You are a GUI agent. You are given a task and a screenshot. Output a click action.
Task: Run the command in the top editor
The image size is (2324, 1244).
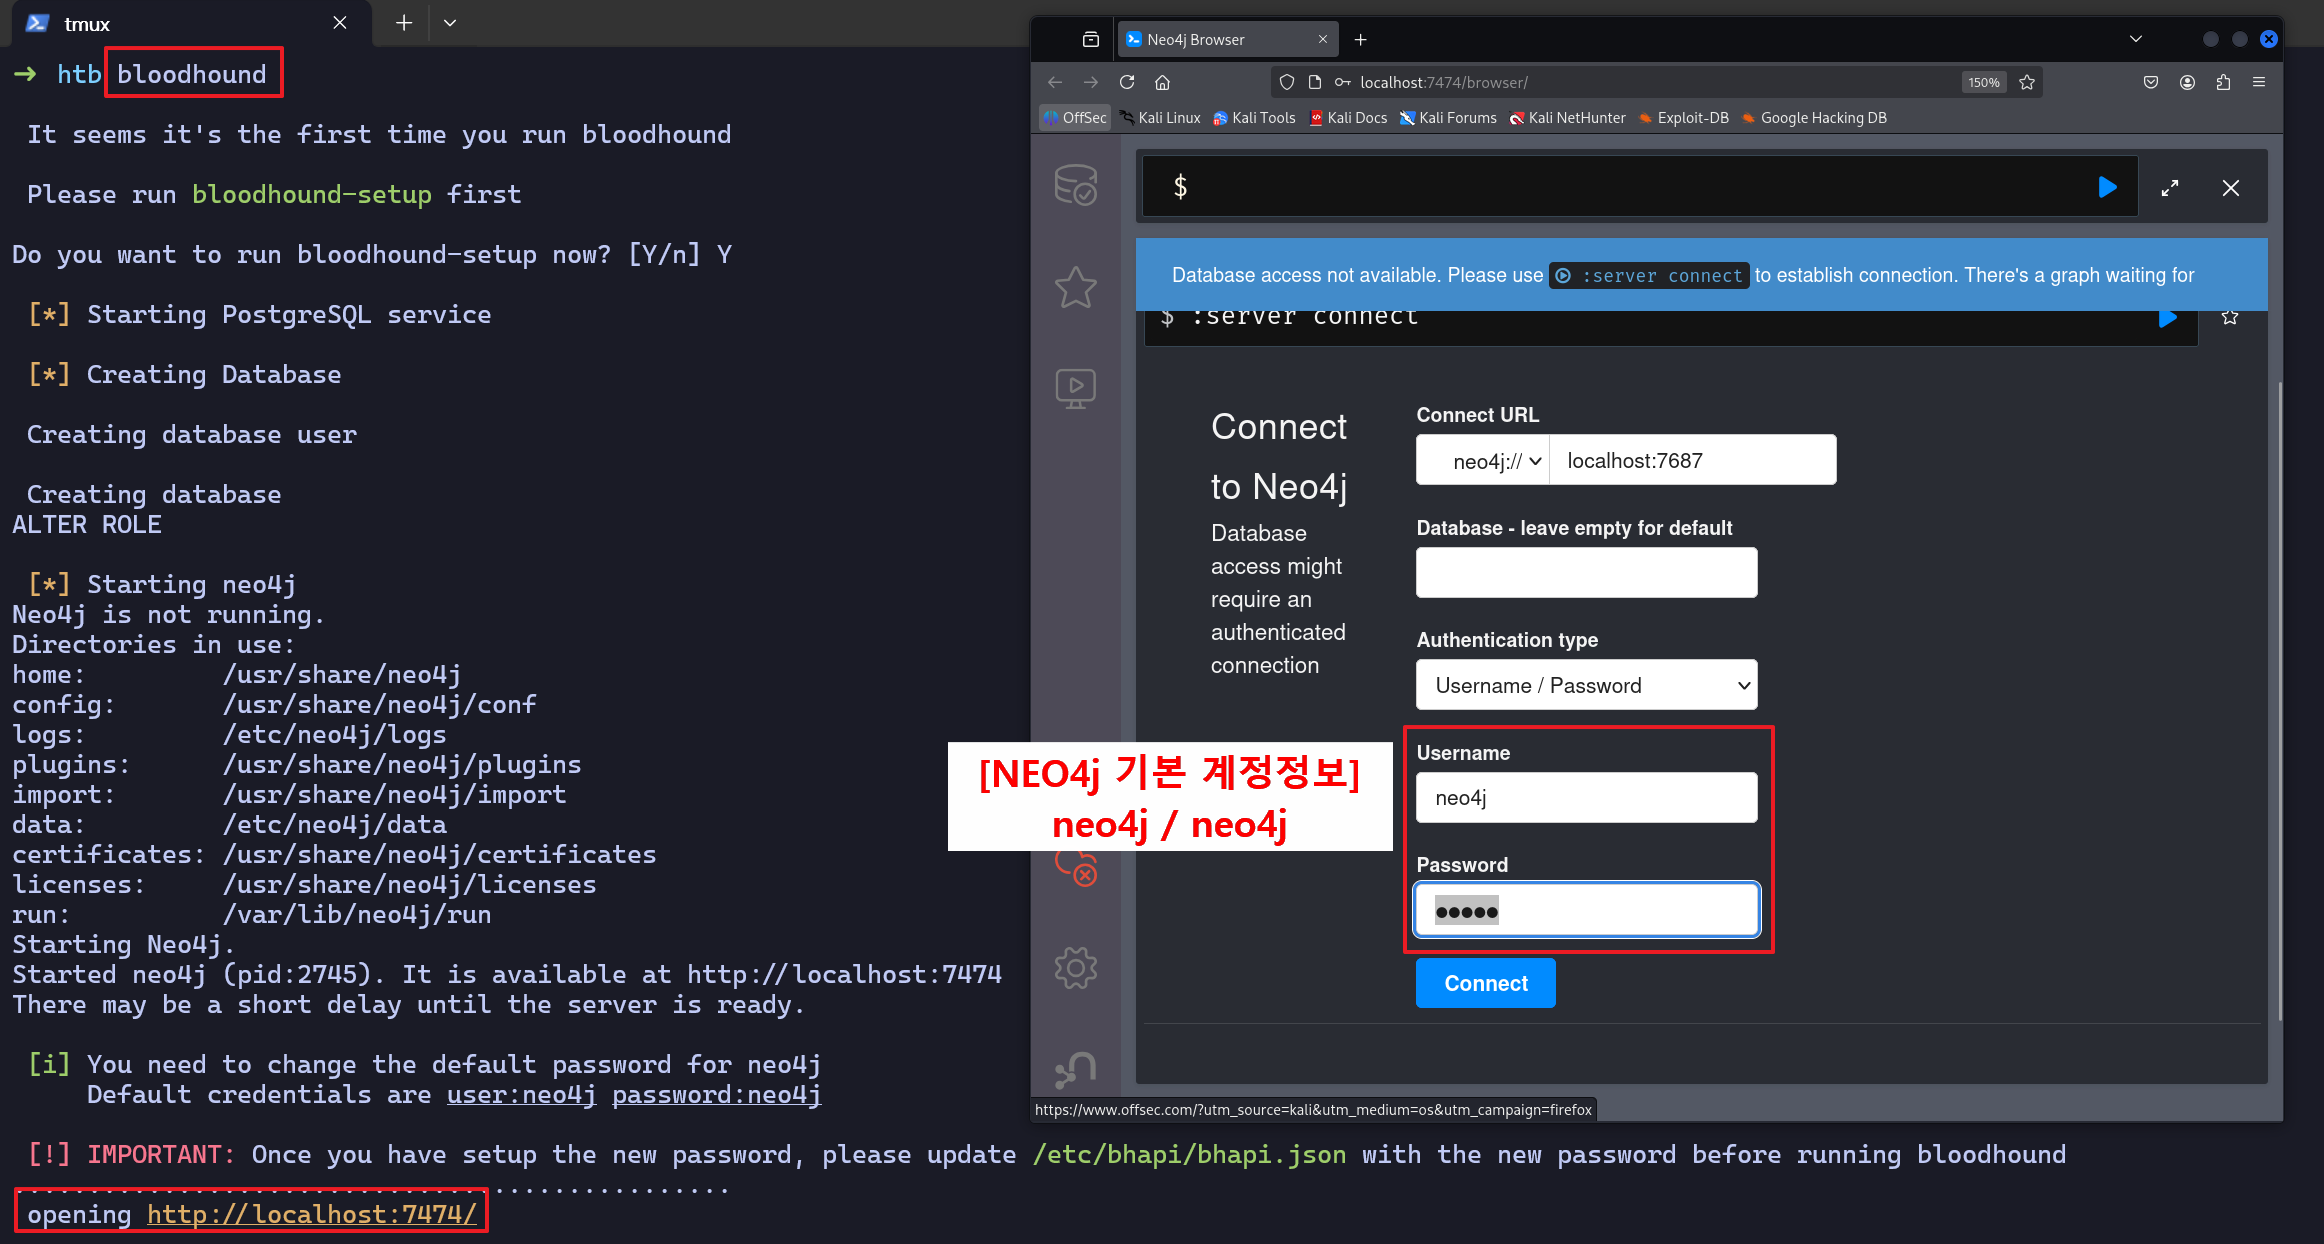pos(2107,187)
